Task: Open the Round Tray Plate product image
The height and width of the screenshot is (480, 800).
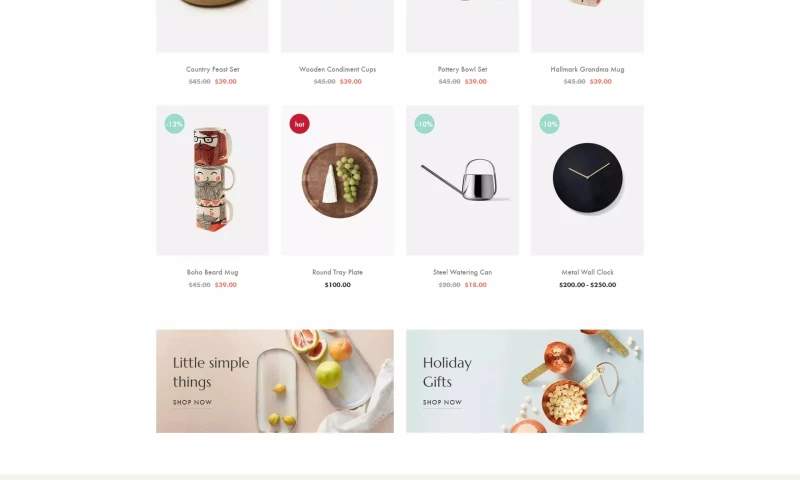Action: pyautogui.click(x=337, y=180)
